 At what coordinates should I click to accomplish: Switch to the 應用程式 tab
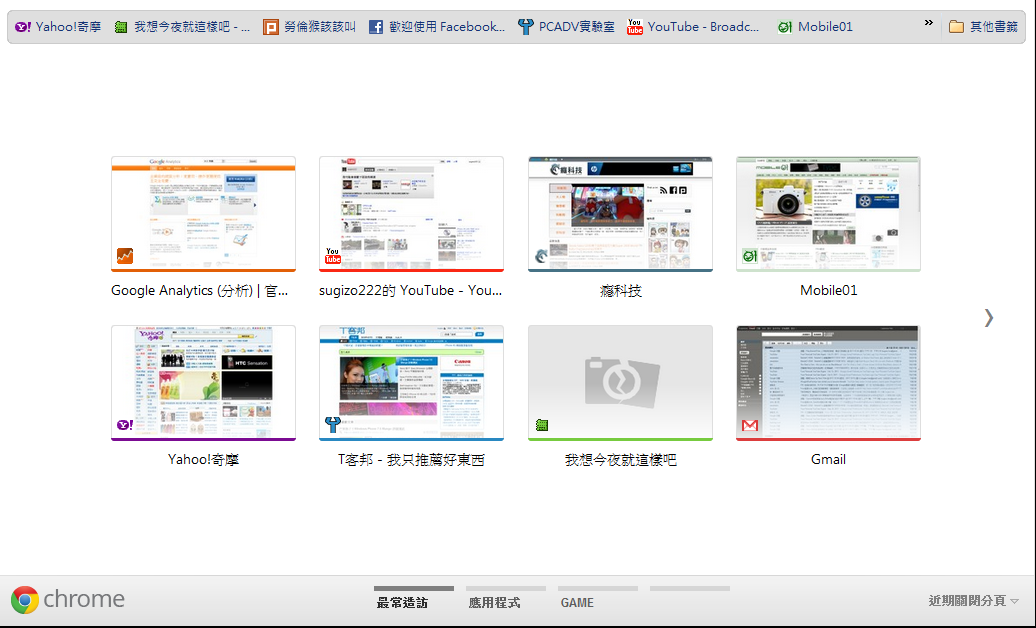click(x=494, y=602)
